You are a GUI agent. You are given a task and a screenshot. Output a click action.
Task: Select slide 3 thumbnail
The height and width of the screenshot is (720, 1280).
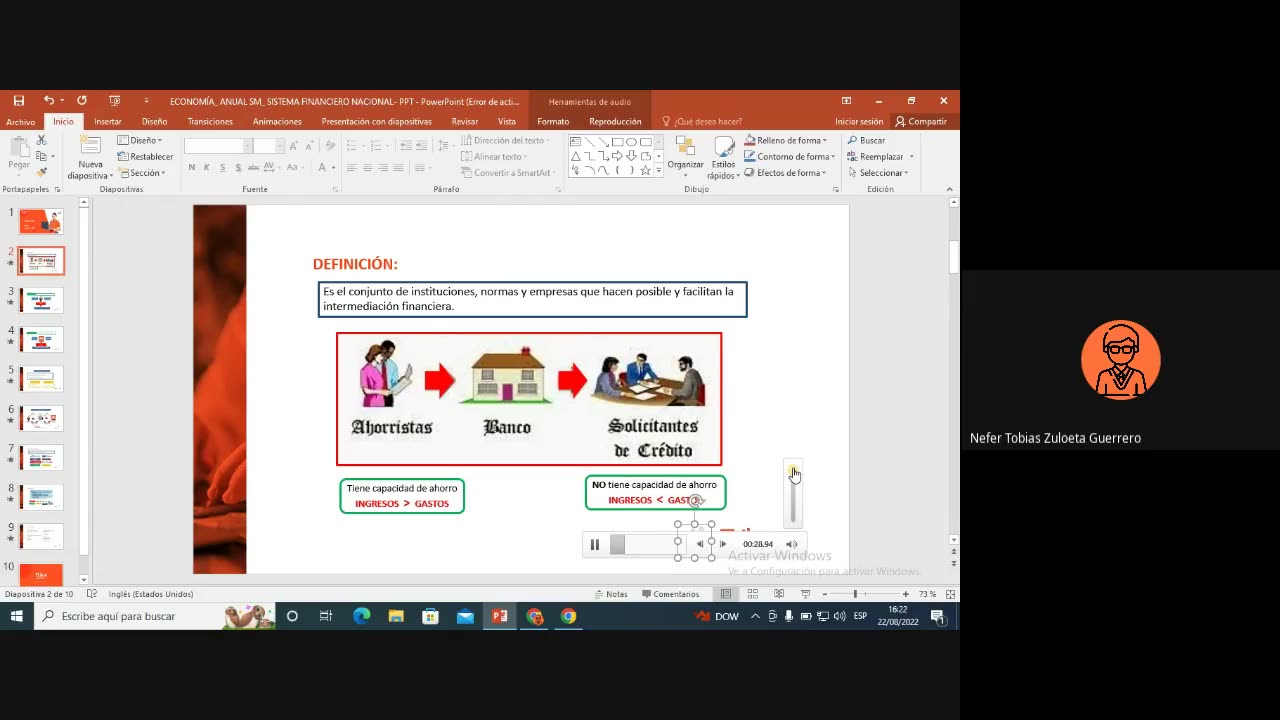41,300
